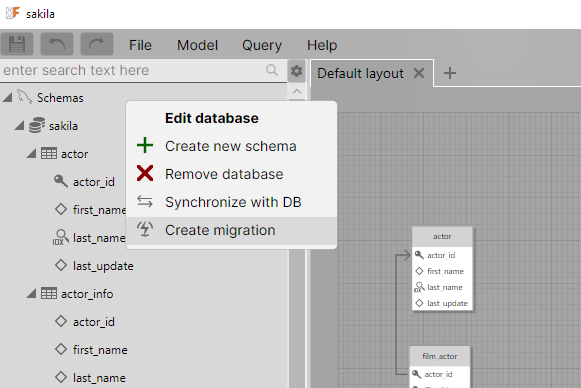Click the undo arrow button
Image resolution: width=581 pixels, height=388 pixels.
(x=57, y=44)
